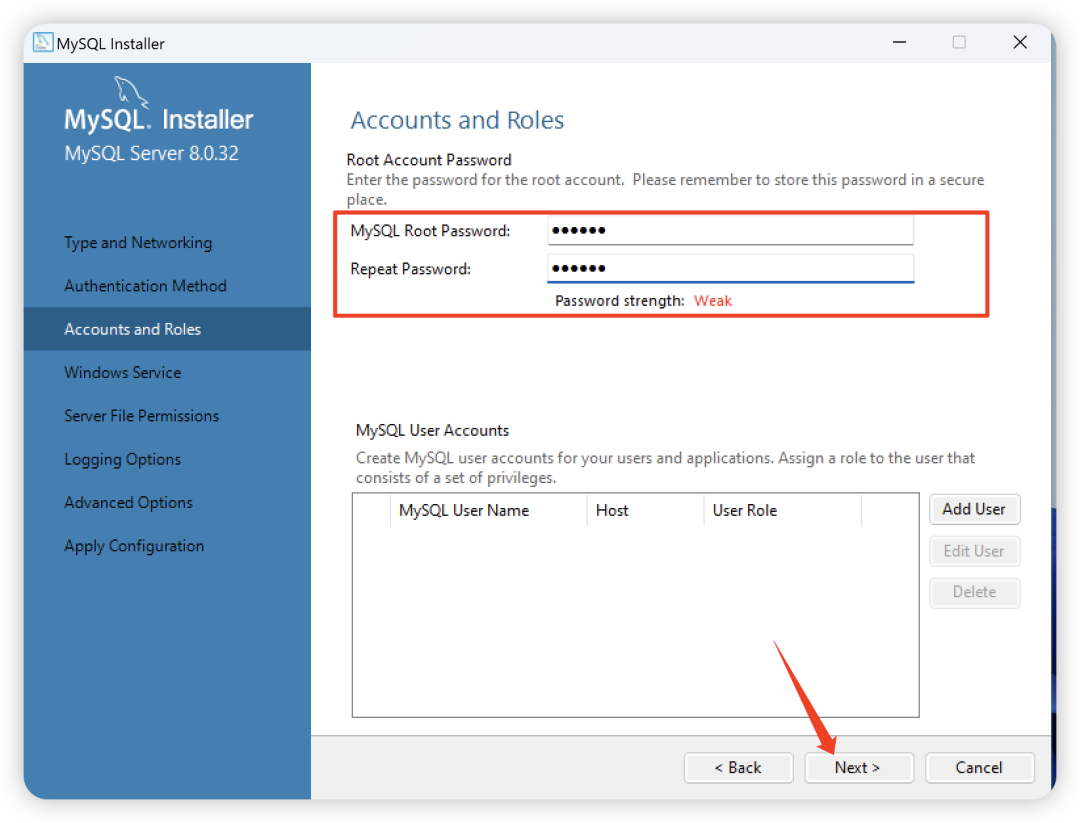Click the Delete user button

click(974, 592)
